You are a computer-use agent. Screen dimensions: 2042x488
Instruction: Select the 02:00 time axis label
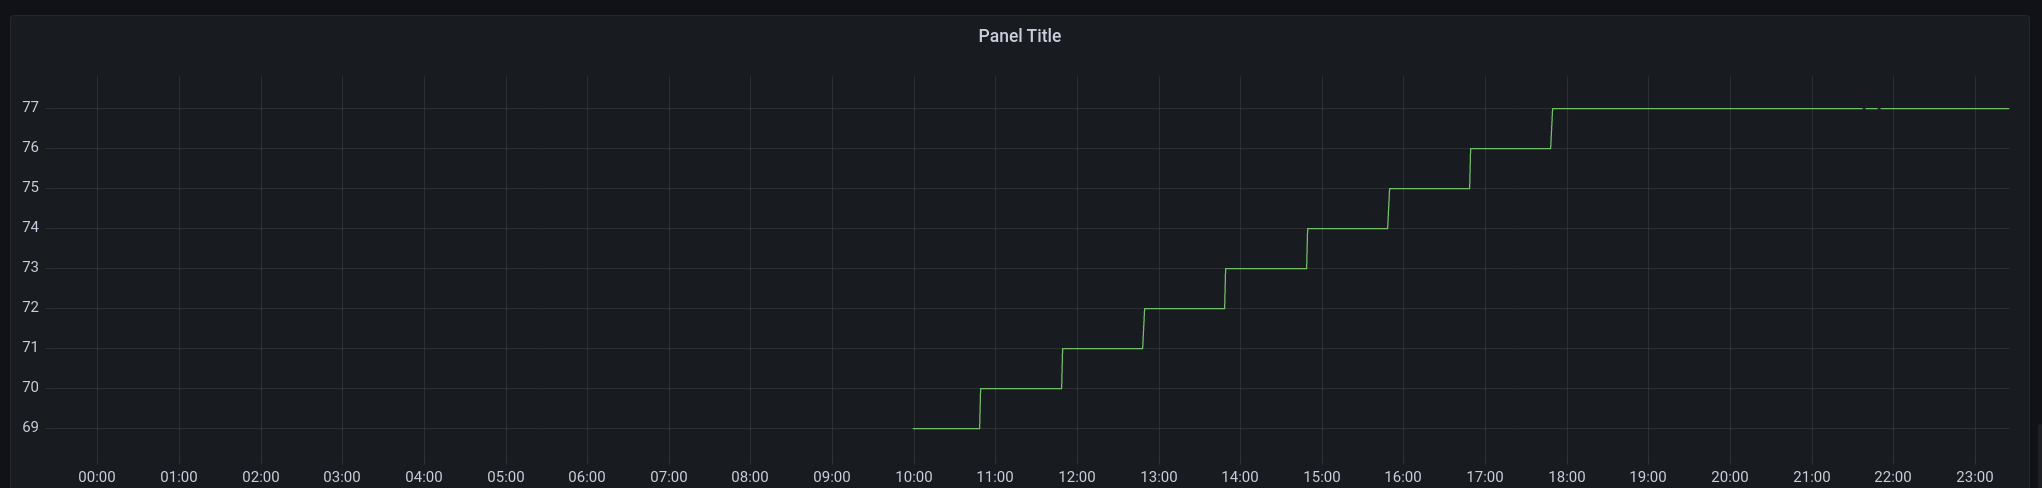pyautogui.click(x=260, y=477)
